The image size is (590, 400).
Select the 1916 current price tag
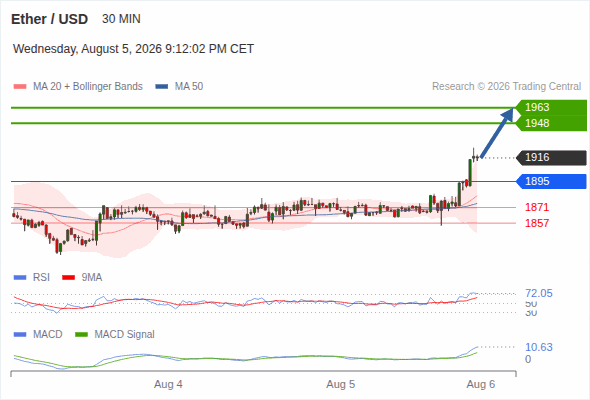[x=551, y=158]
